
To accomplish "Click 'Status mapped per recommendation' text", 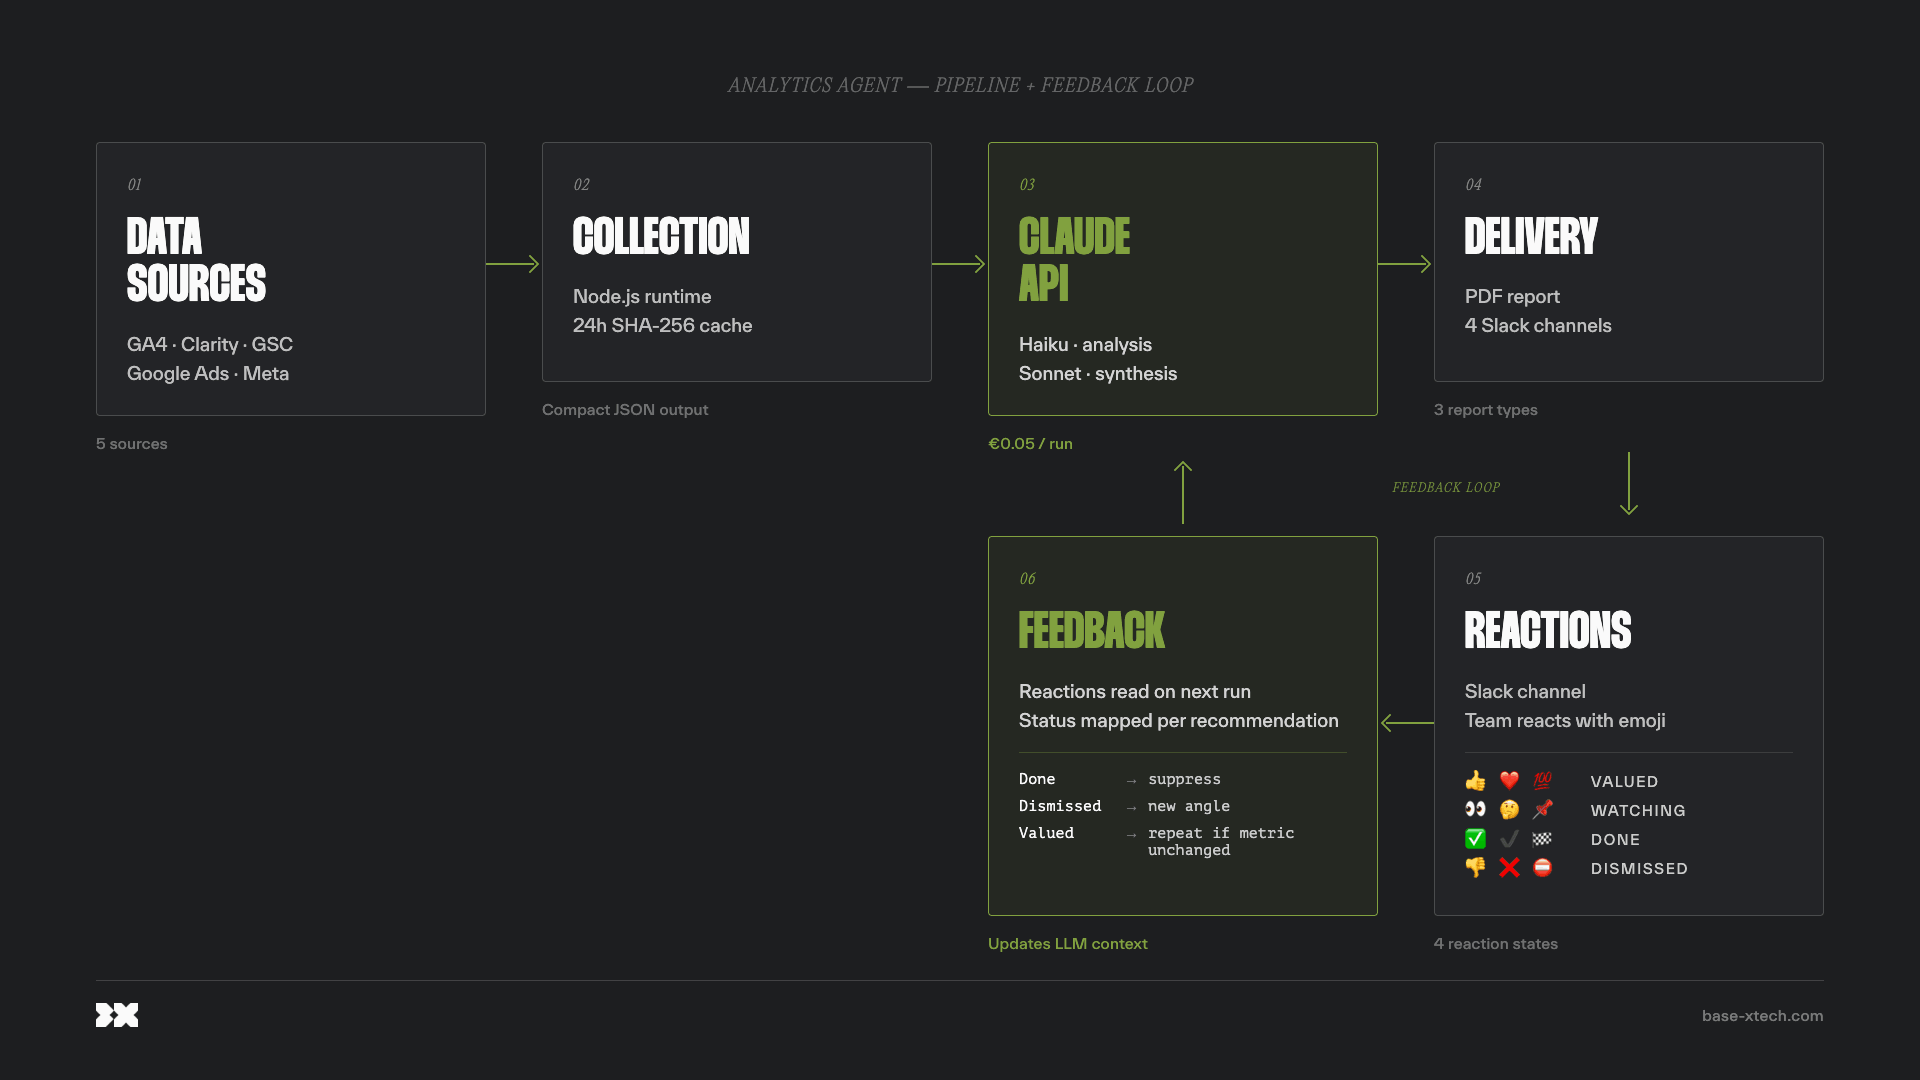I will (1178, 721).
